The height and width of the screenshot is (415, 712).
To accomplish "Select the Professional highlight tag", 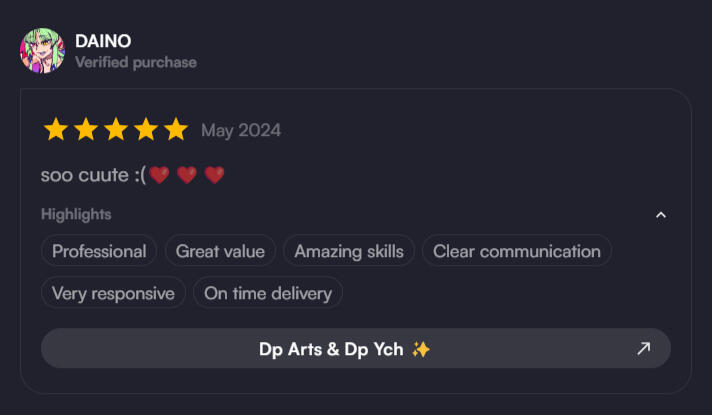I will [x=99, y=251].
